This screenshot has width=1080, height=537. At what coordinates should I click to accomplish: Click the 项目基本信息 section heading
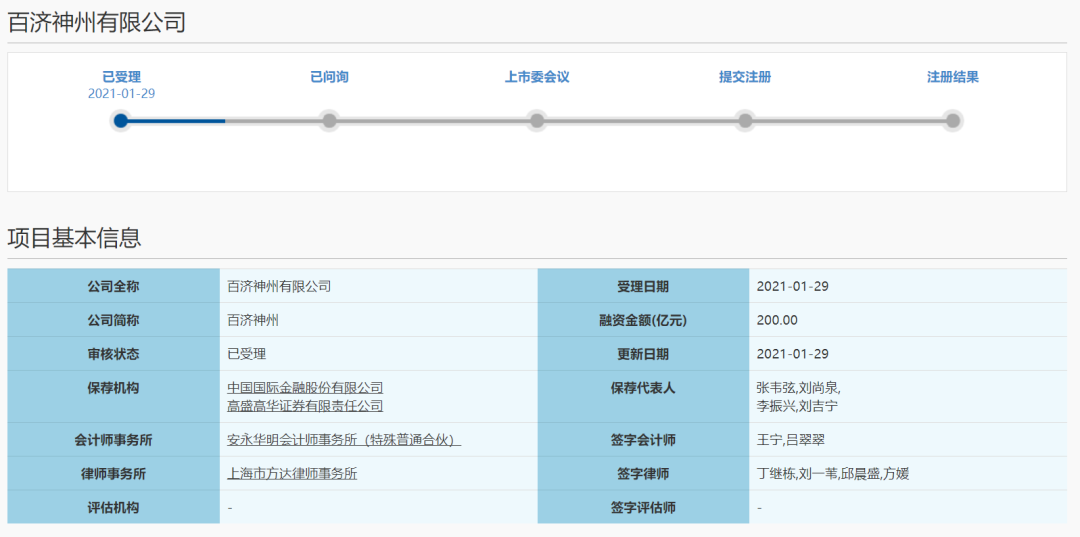(74, 238)
